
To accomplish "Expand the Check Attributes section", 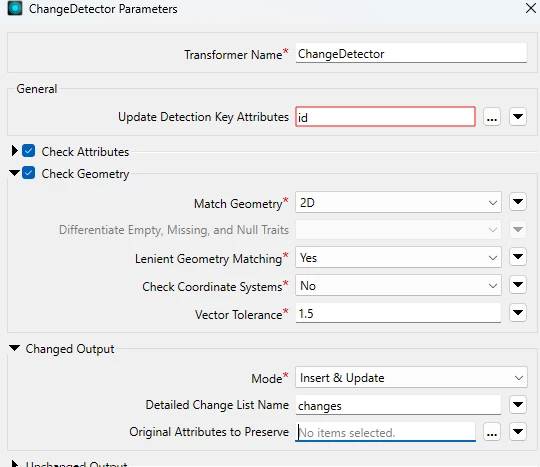I will pyautogui.click(x=14, y=151).
